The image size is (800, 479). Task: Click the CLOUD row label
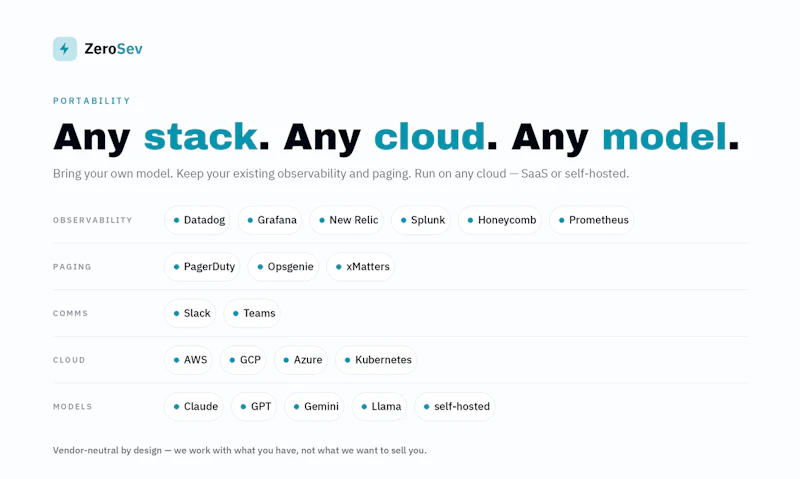point(69,360)
